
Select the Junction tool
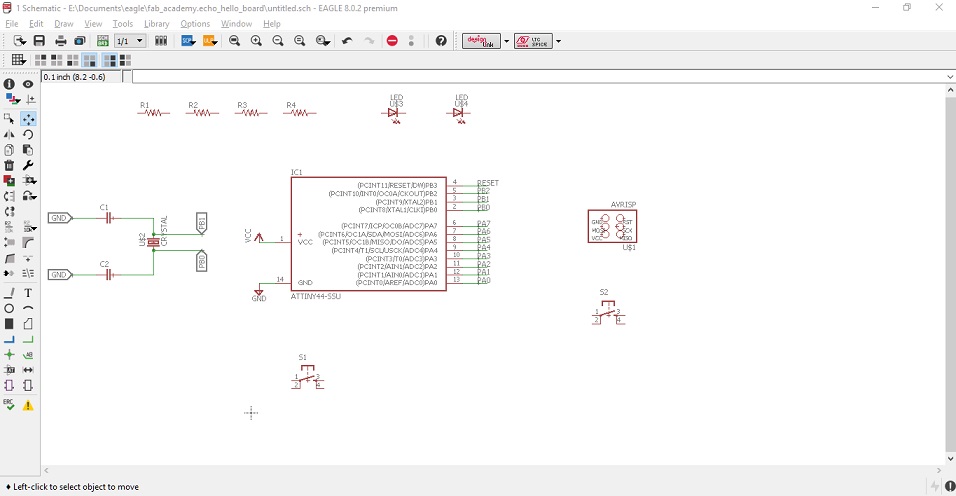(x=9, y=355)
